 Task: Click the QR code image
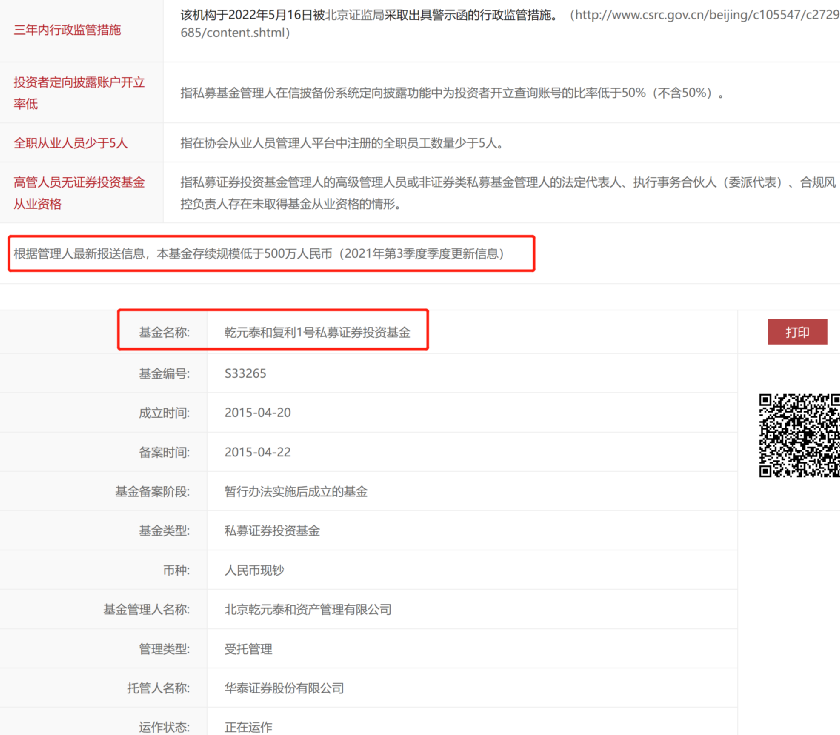799,434
